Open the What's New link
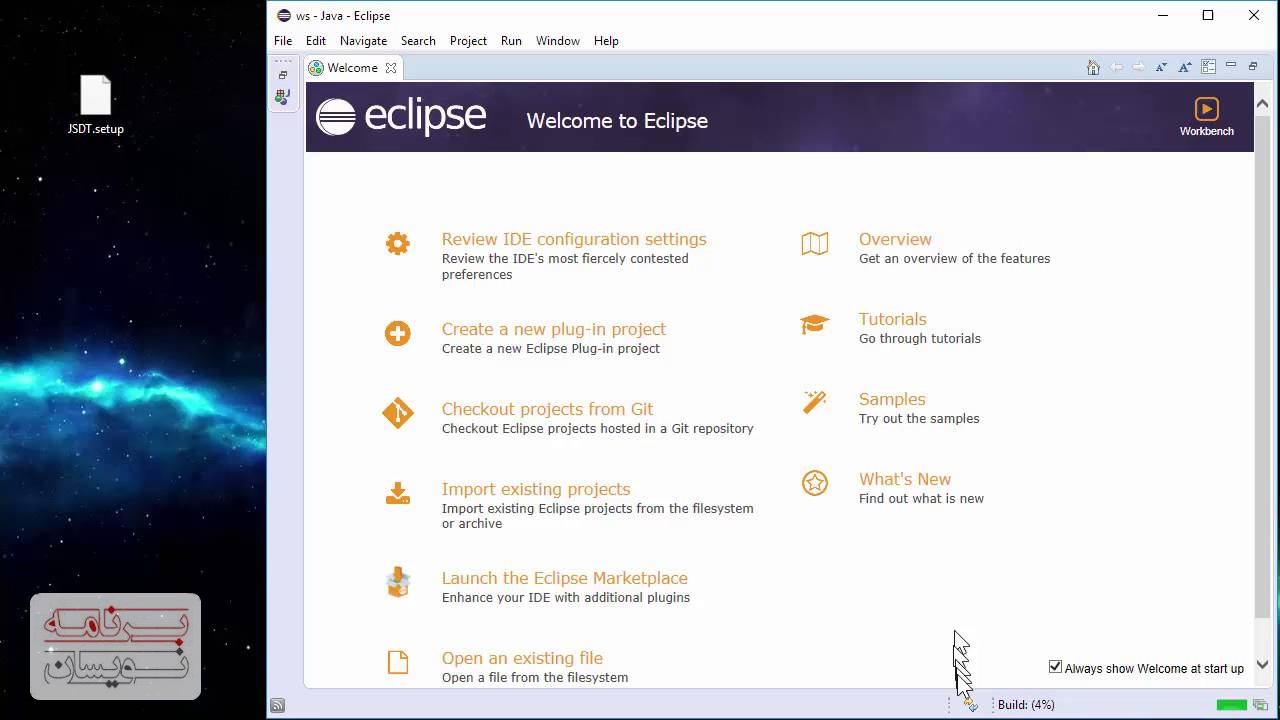Screen dimensions: 1280x720 coord(905,479)
